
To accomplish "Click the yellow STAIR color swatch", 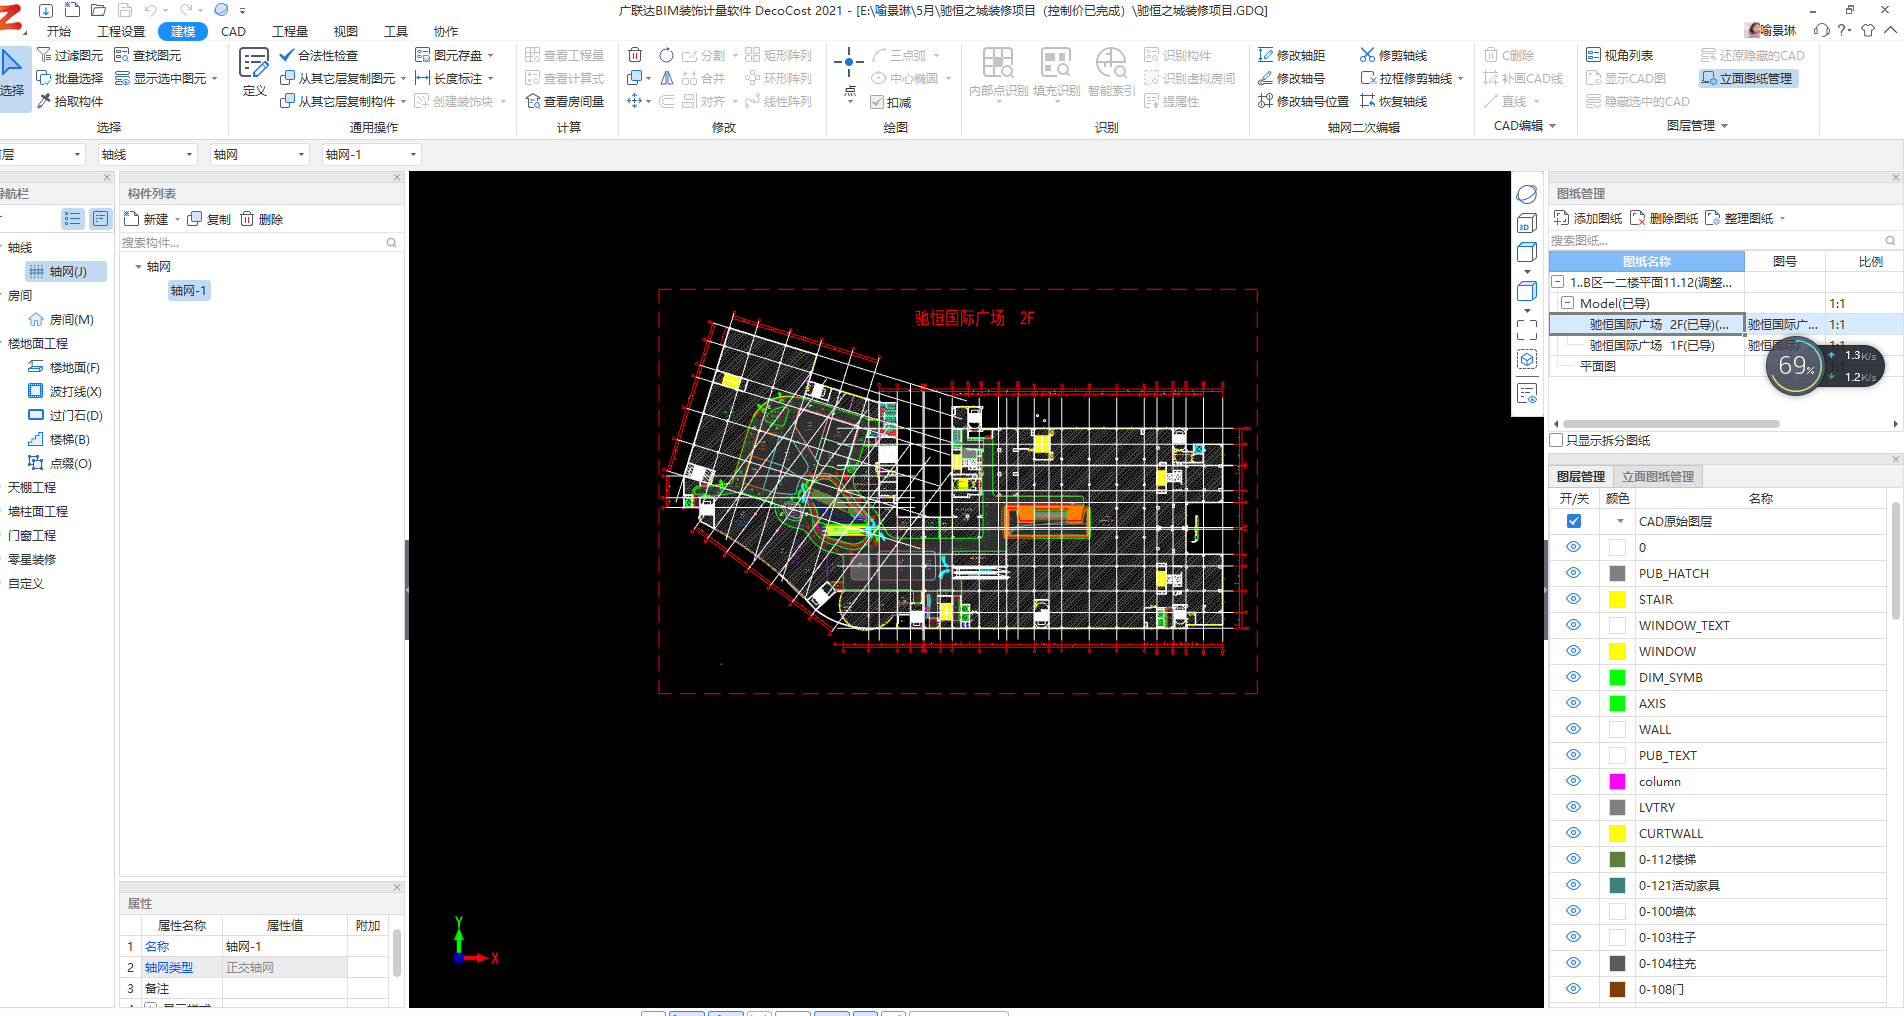I will pyautogui.click(x=1617, y=599).
